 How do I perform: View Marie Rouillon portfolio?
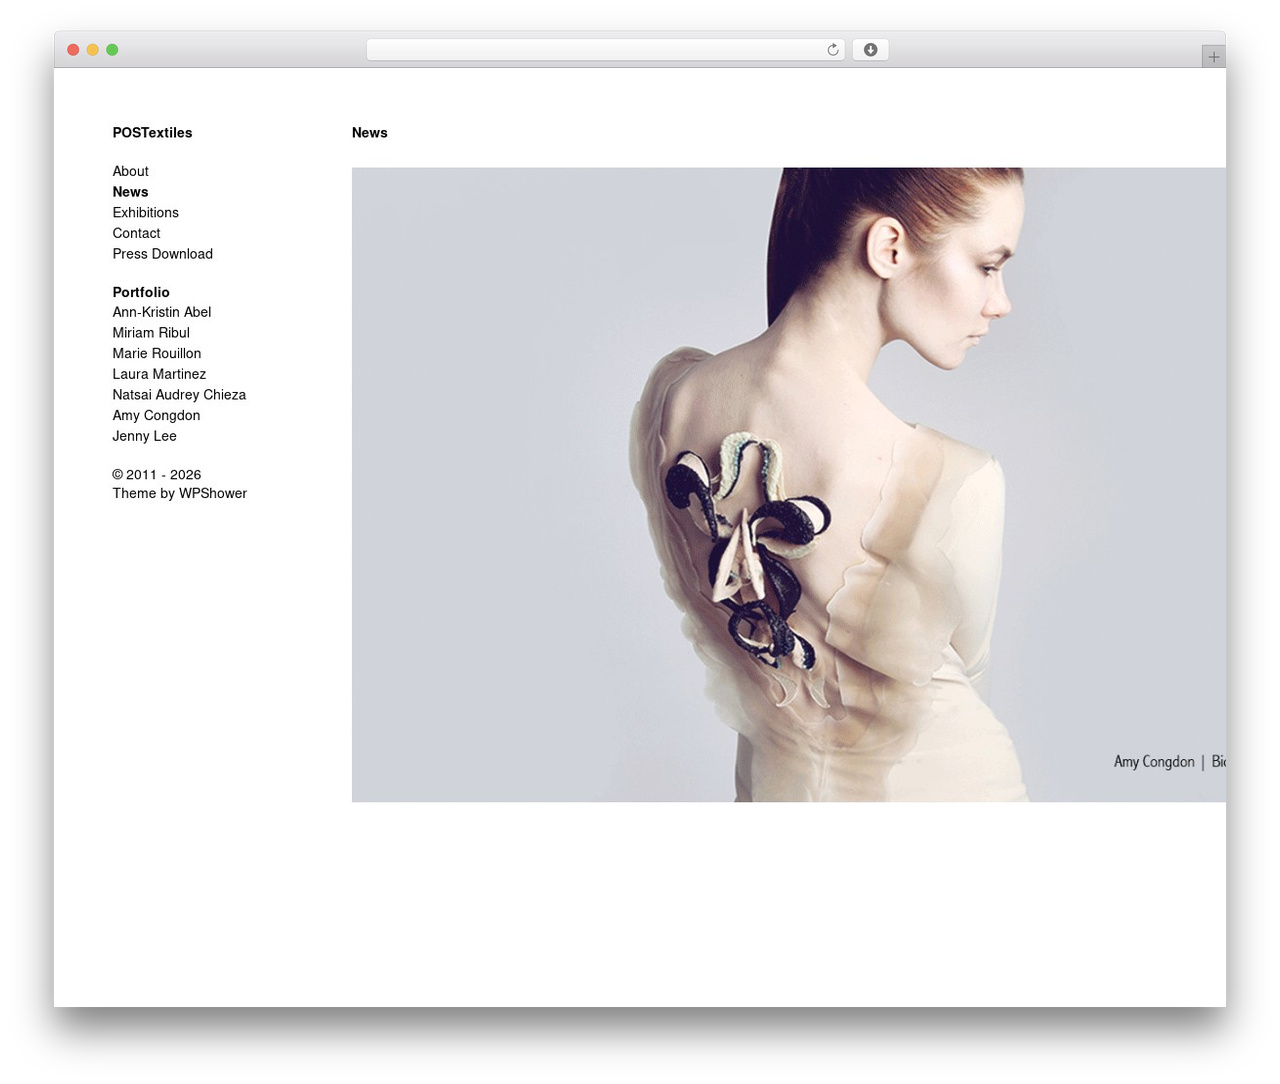pyautogui.click(x=156, y=354)
